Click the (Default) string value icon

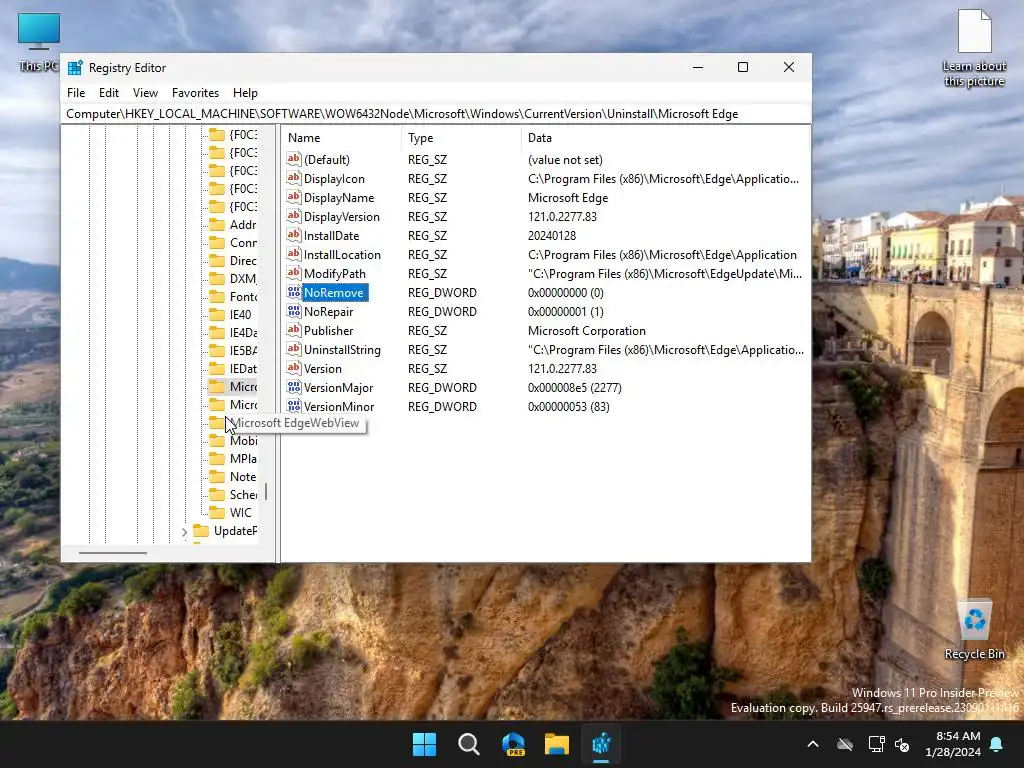tap(294, 159)
